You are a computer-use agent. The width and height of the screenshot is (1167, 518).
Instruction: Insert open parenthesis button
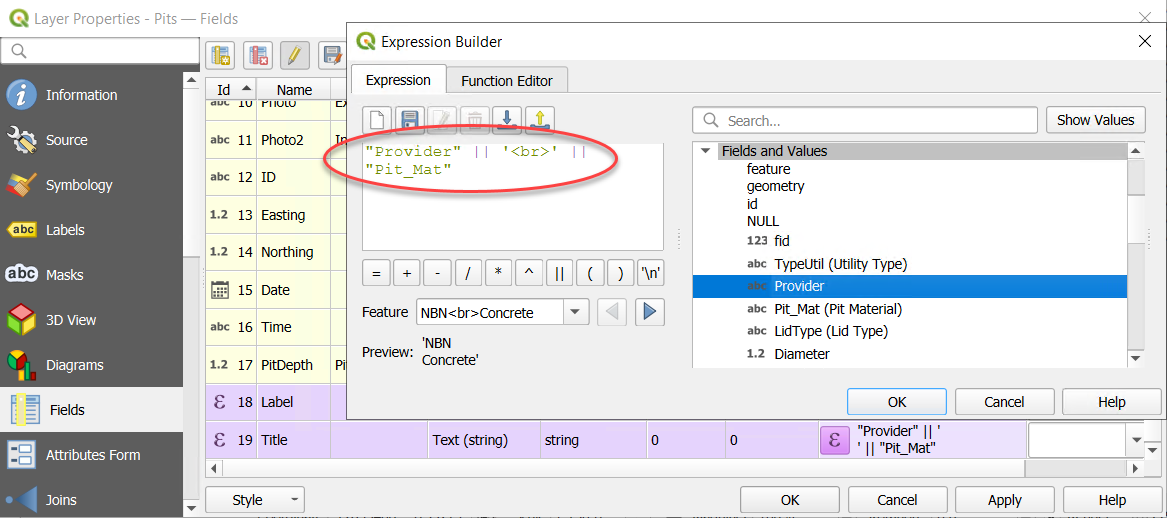click(590, 274)
